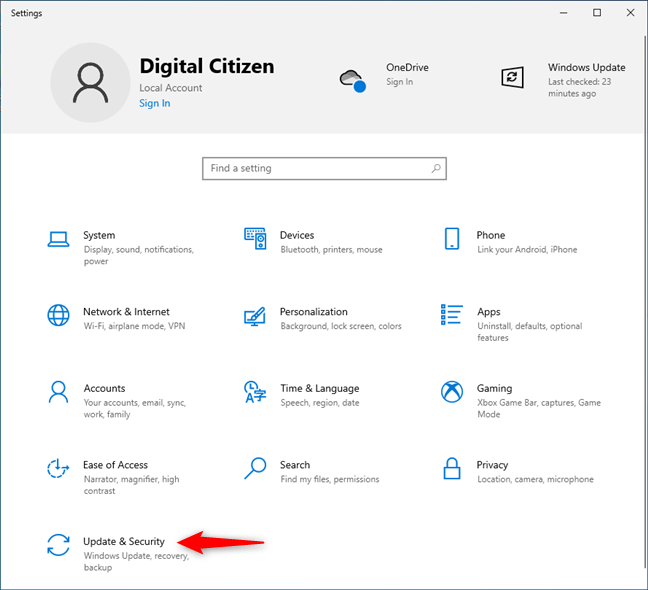Click 'Uninstall, defaults, optional features' description
Screen dimensions: 648x590
pyautogui.click(x=529, y=332)
